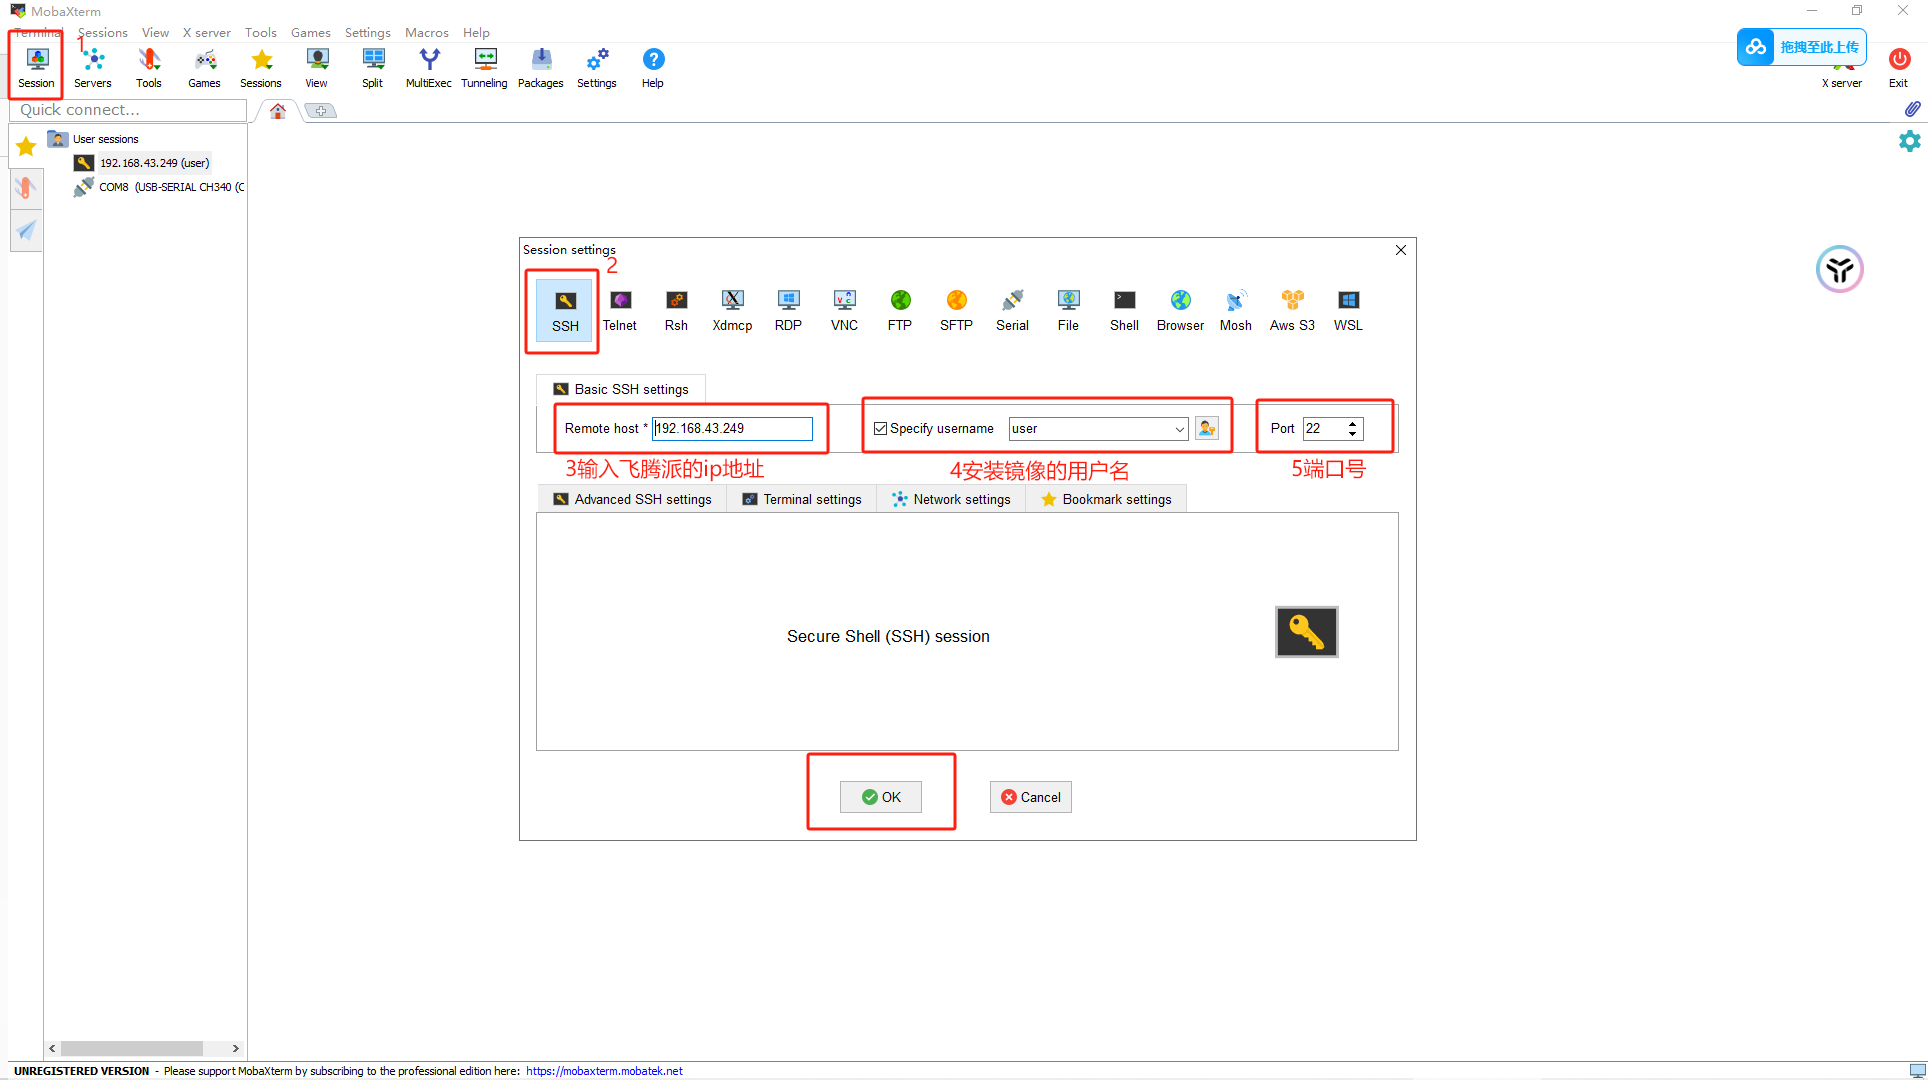Click the home tab icon
Image resolution: width=1928 pixels, height=1080 pixels.
(278, 111)
